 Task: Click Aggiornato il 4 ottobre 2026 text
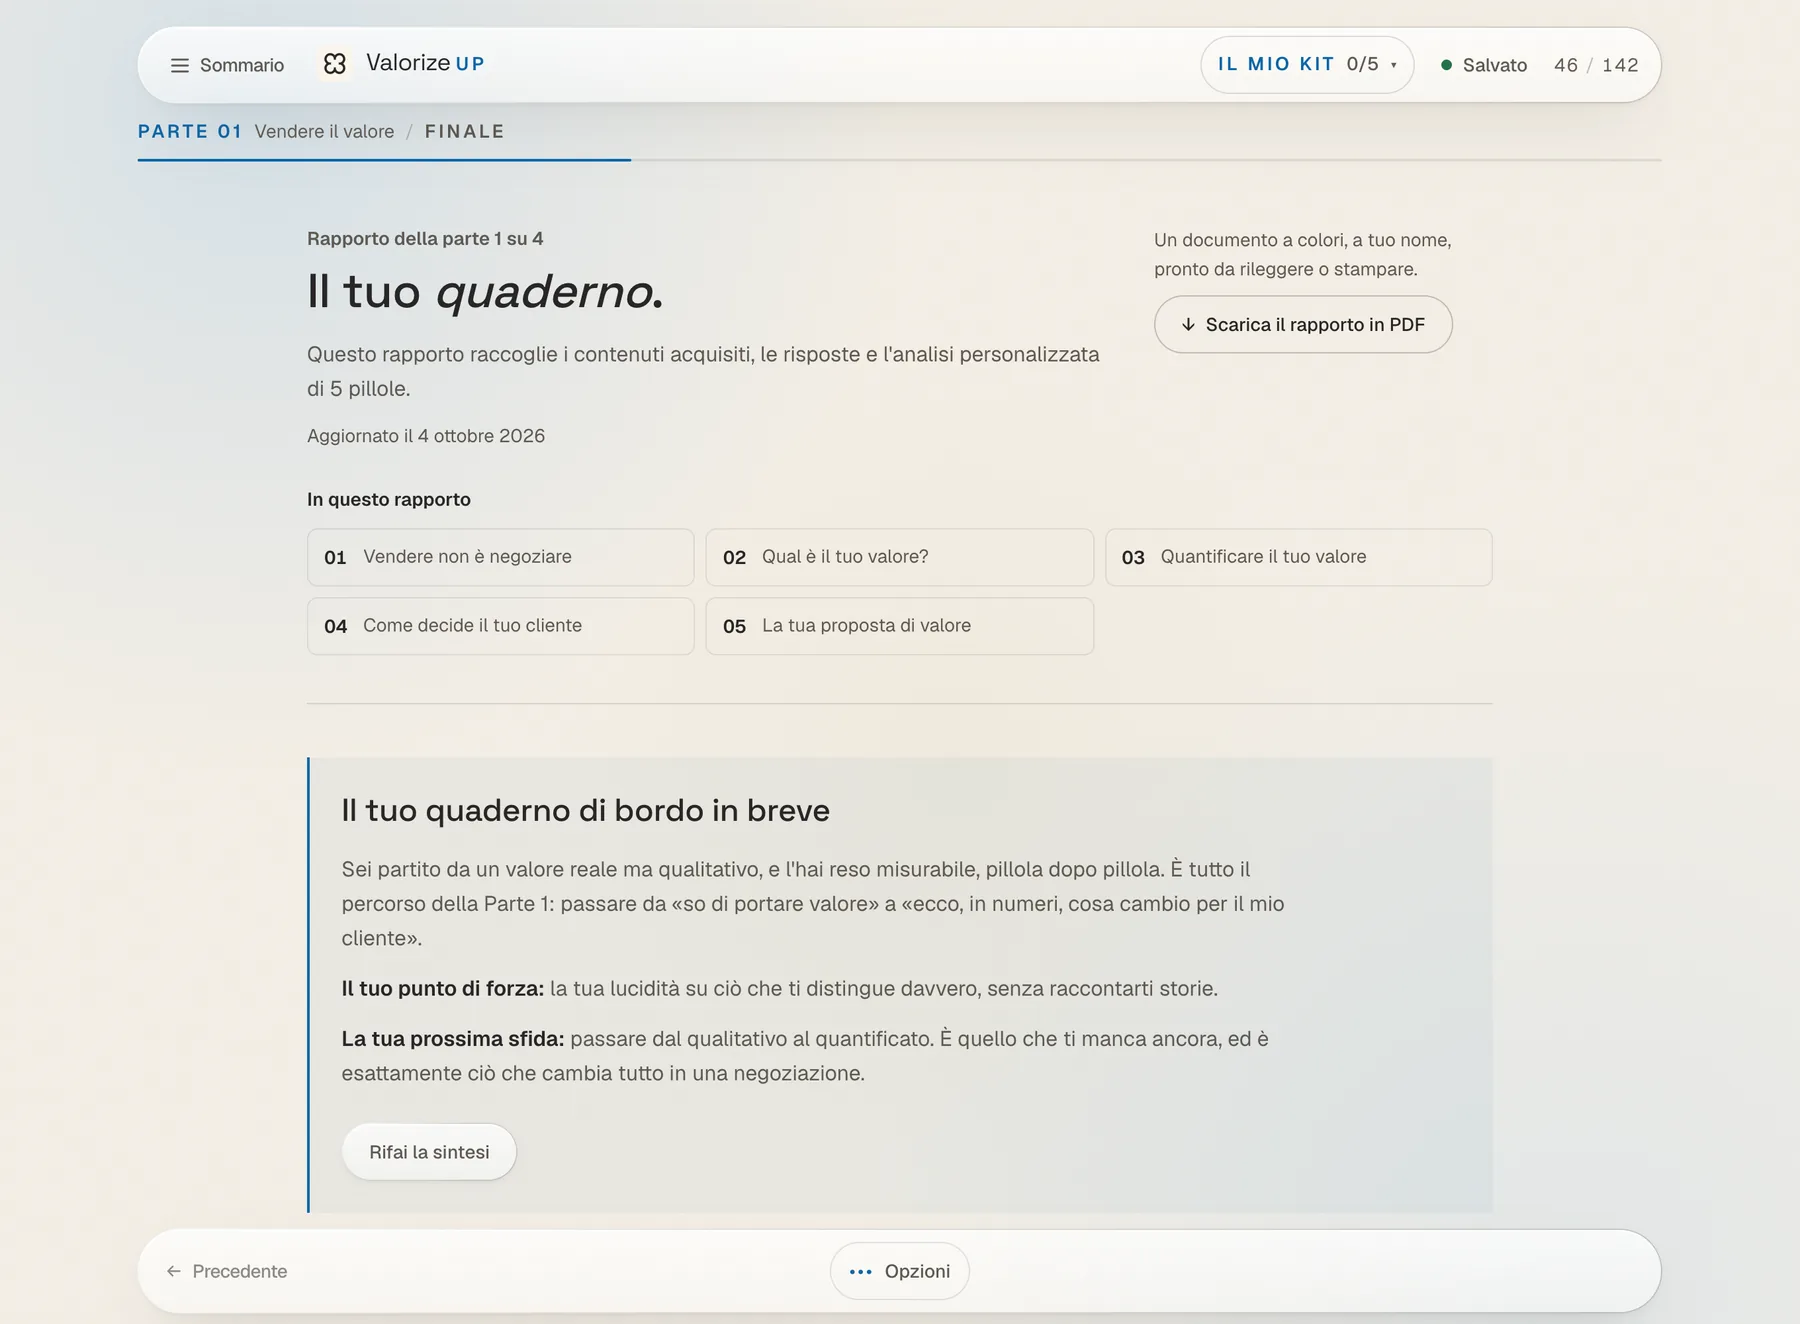coord(426,436)
